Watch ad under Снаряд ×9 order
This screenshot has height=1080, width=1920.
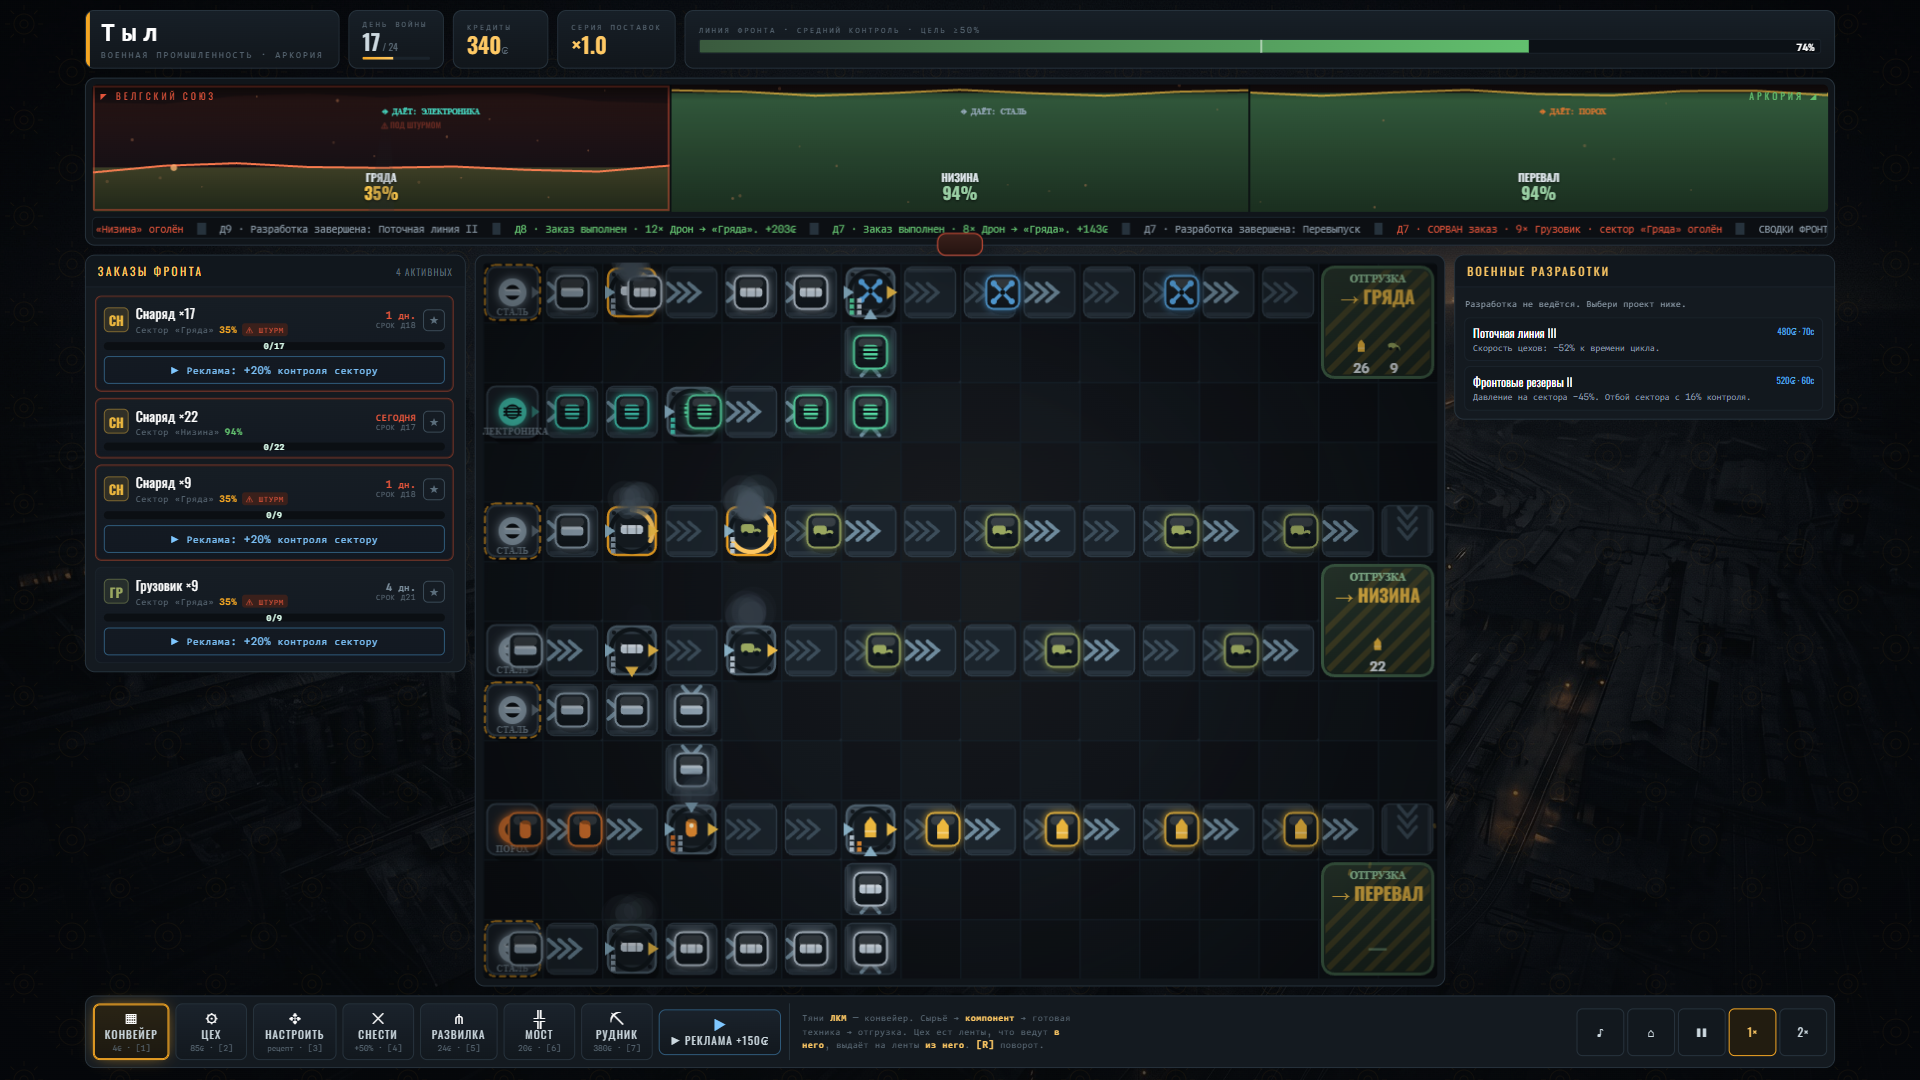(x=274, y=539)
